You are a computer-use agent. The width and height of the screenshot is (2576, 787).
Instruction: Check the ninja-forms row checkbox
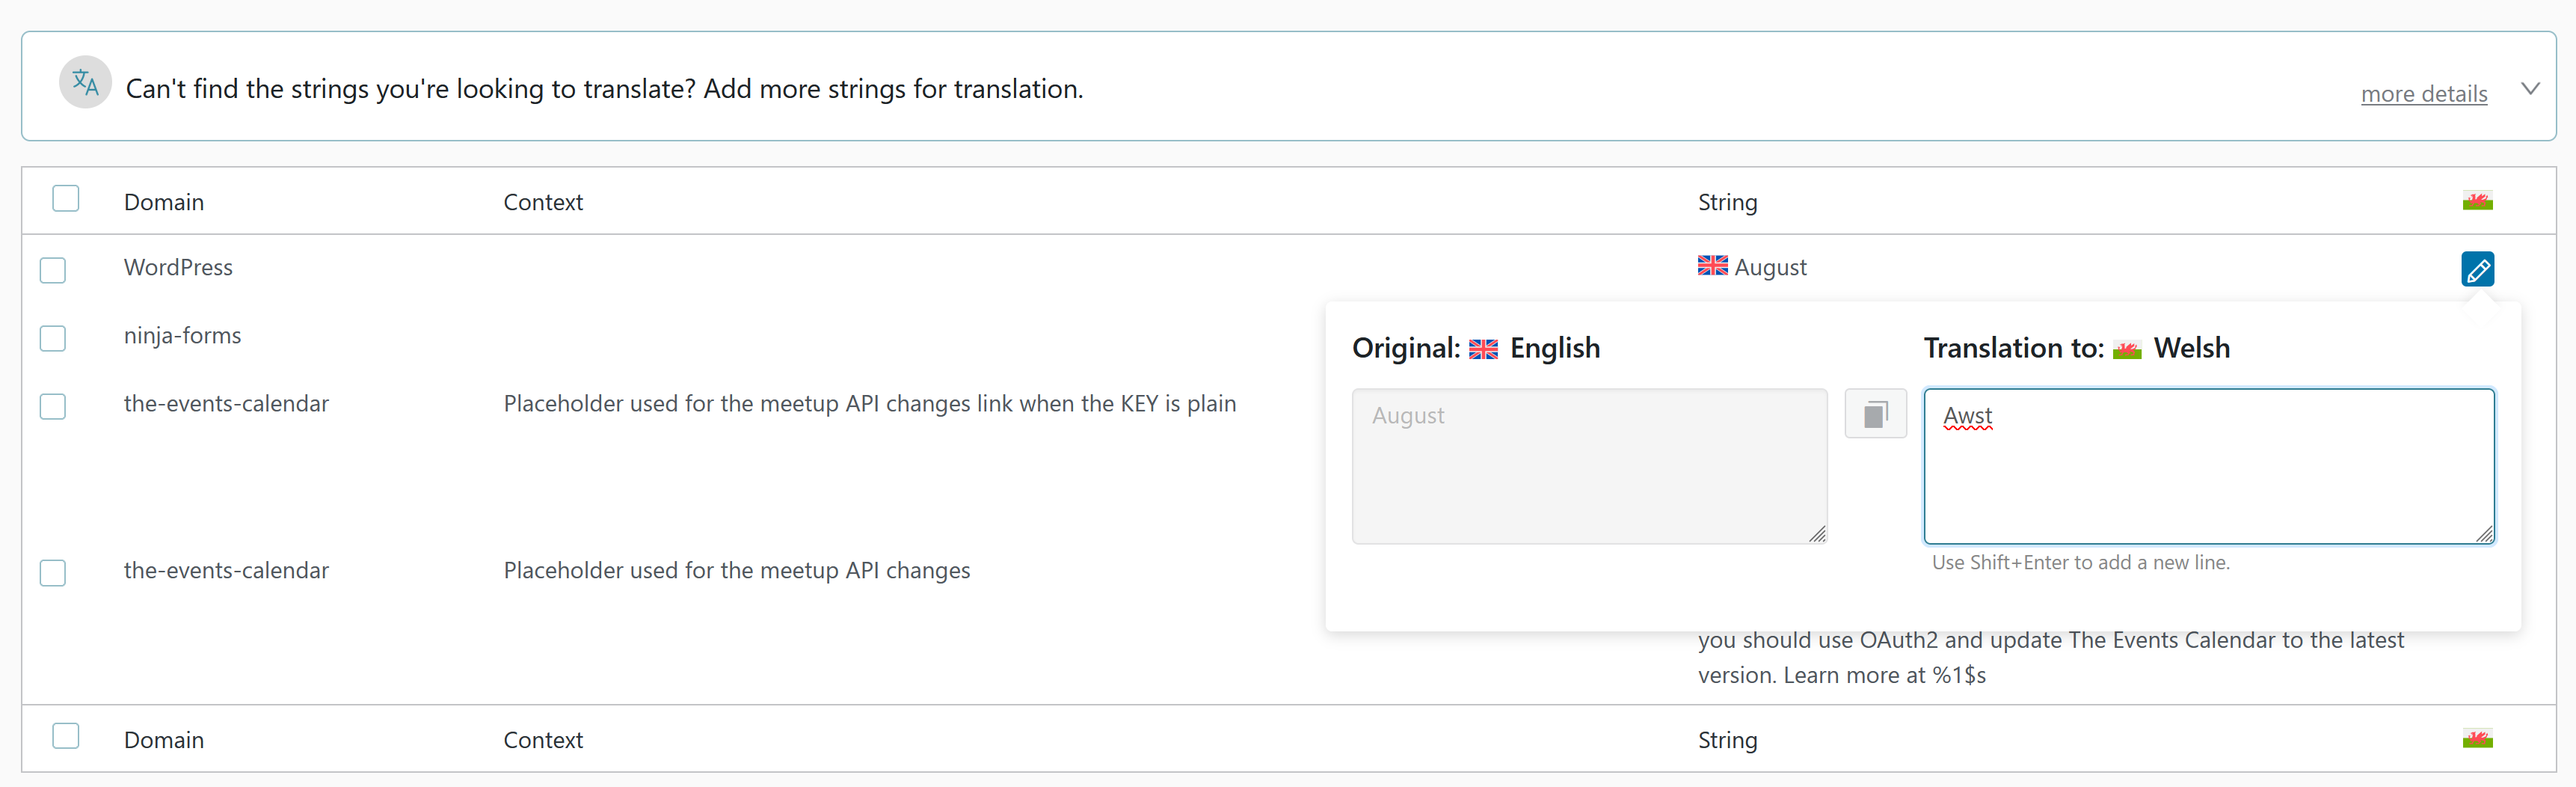point(53,338)
